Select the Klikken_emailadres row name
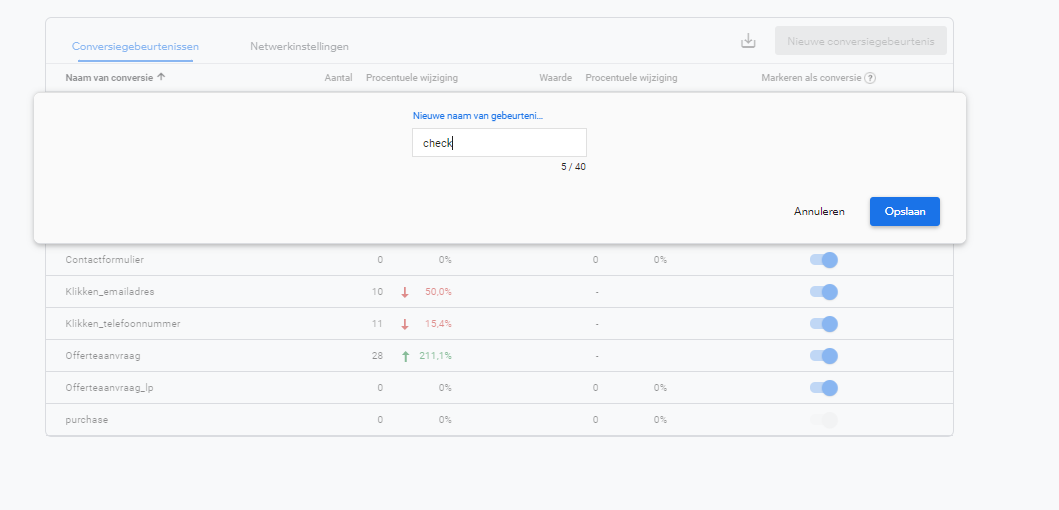 click(x=110, y=292)
